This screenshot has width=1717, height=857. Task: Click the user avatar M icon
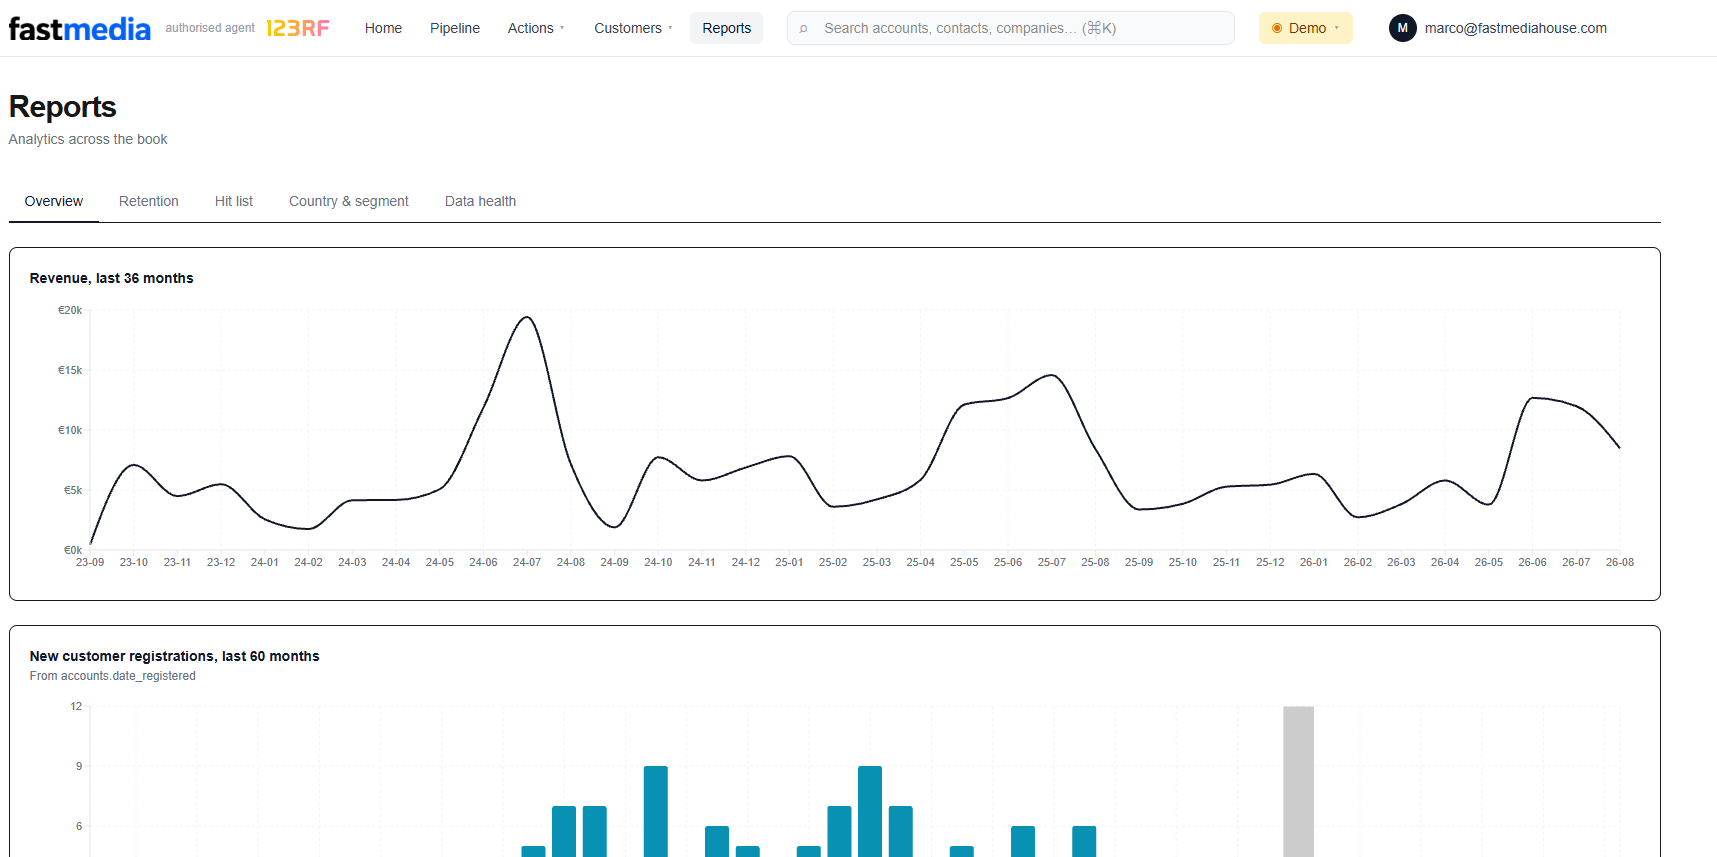coord(1402,28)
